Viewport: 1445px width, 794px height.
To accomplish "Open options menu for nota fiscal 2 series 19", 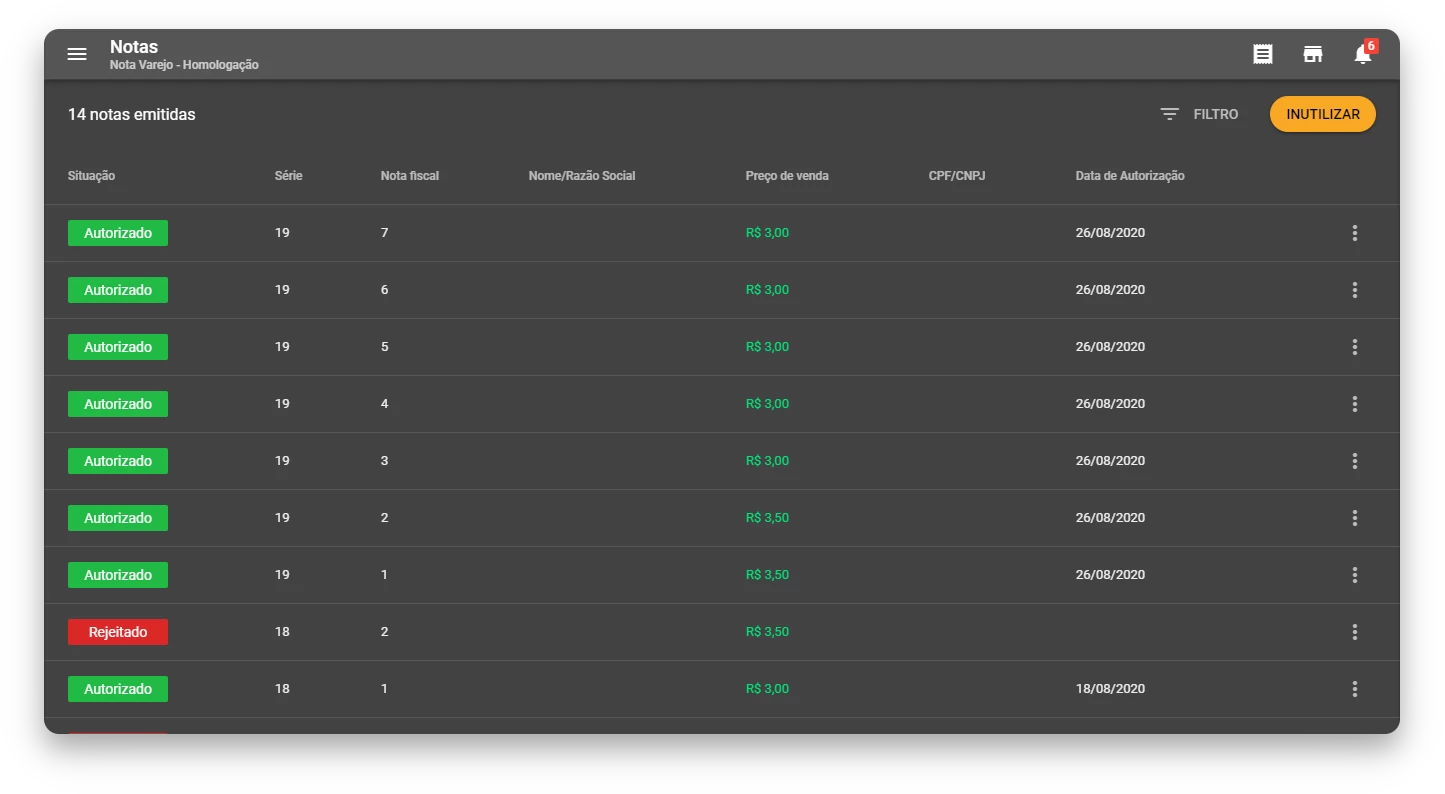I will click(x=1355, y=518).
